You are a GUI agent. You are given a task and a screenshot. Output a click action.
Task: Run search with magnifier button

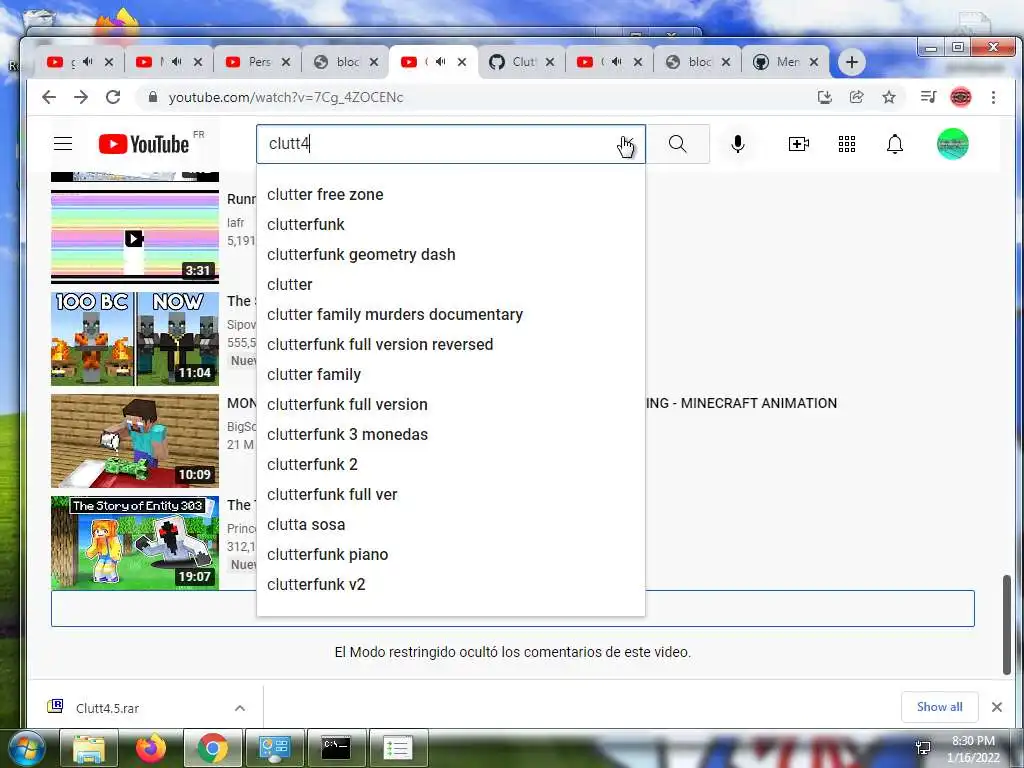tap(678, 144)
